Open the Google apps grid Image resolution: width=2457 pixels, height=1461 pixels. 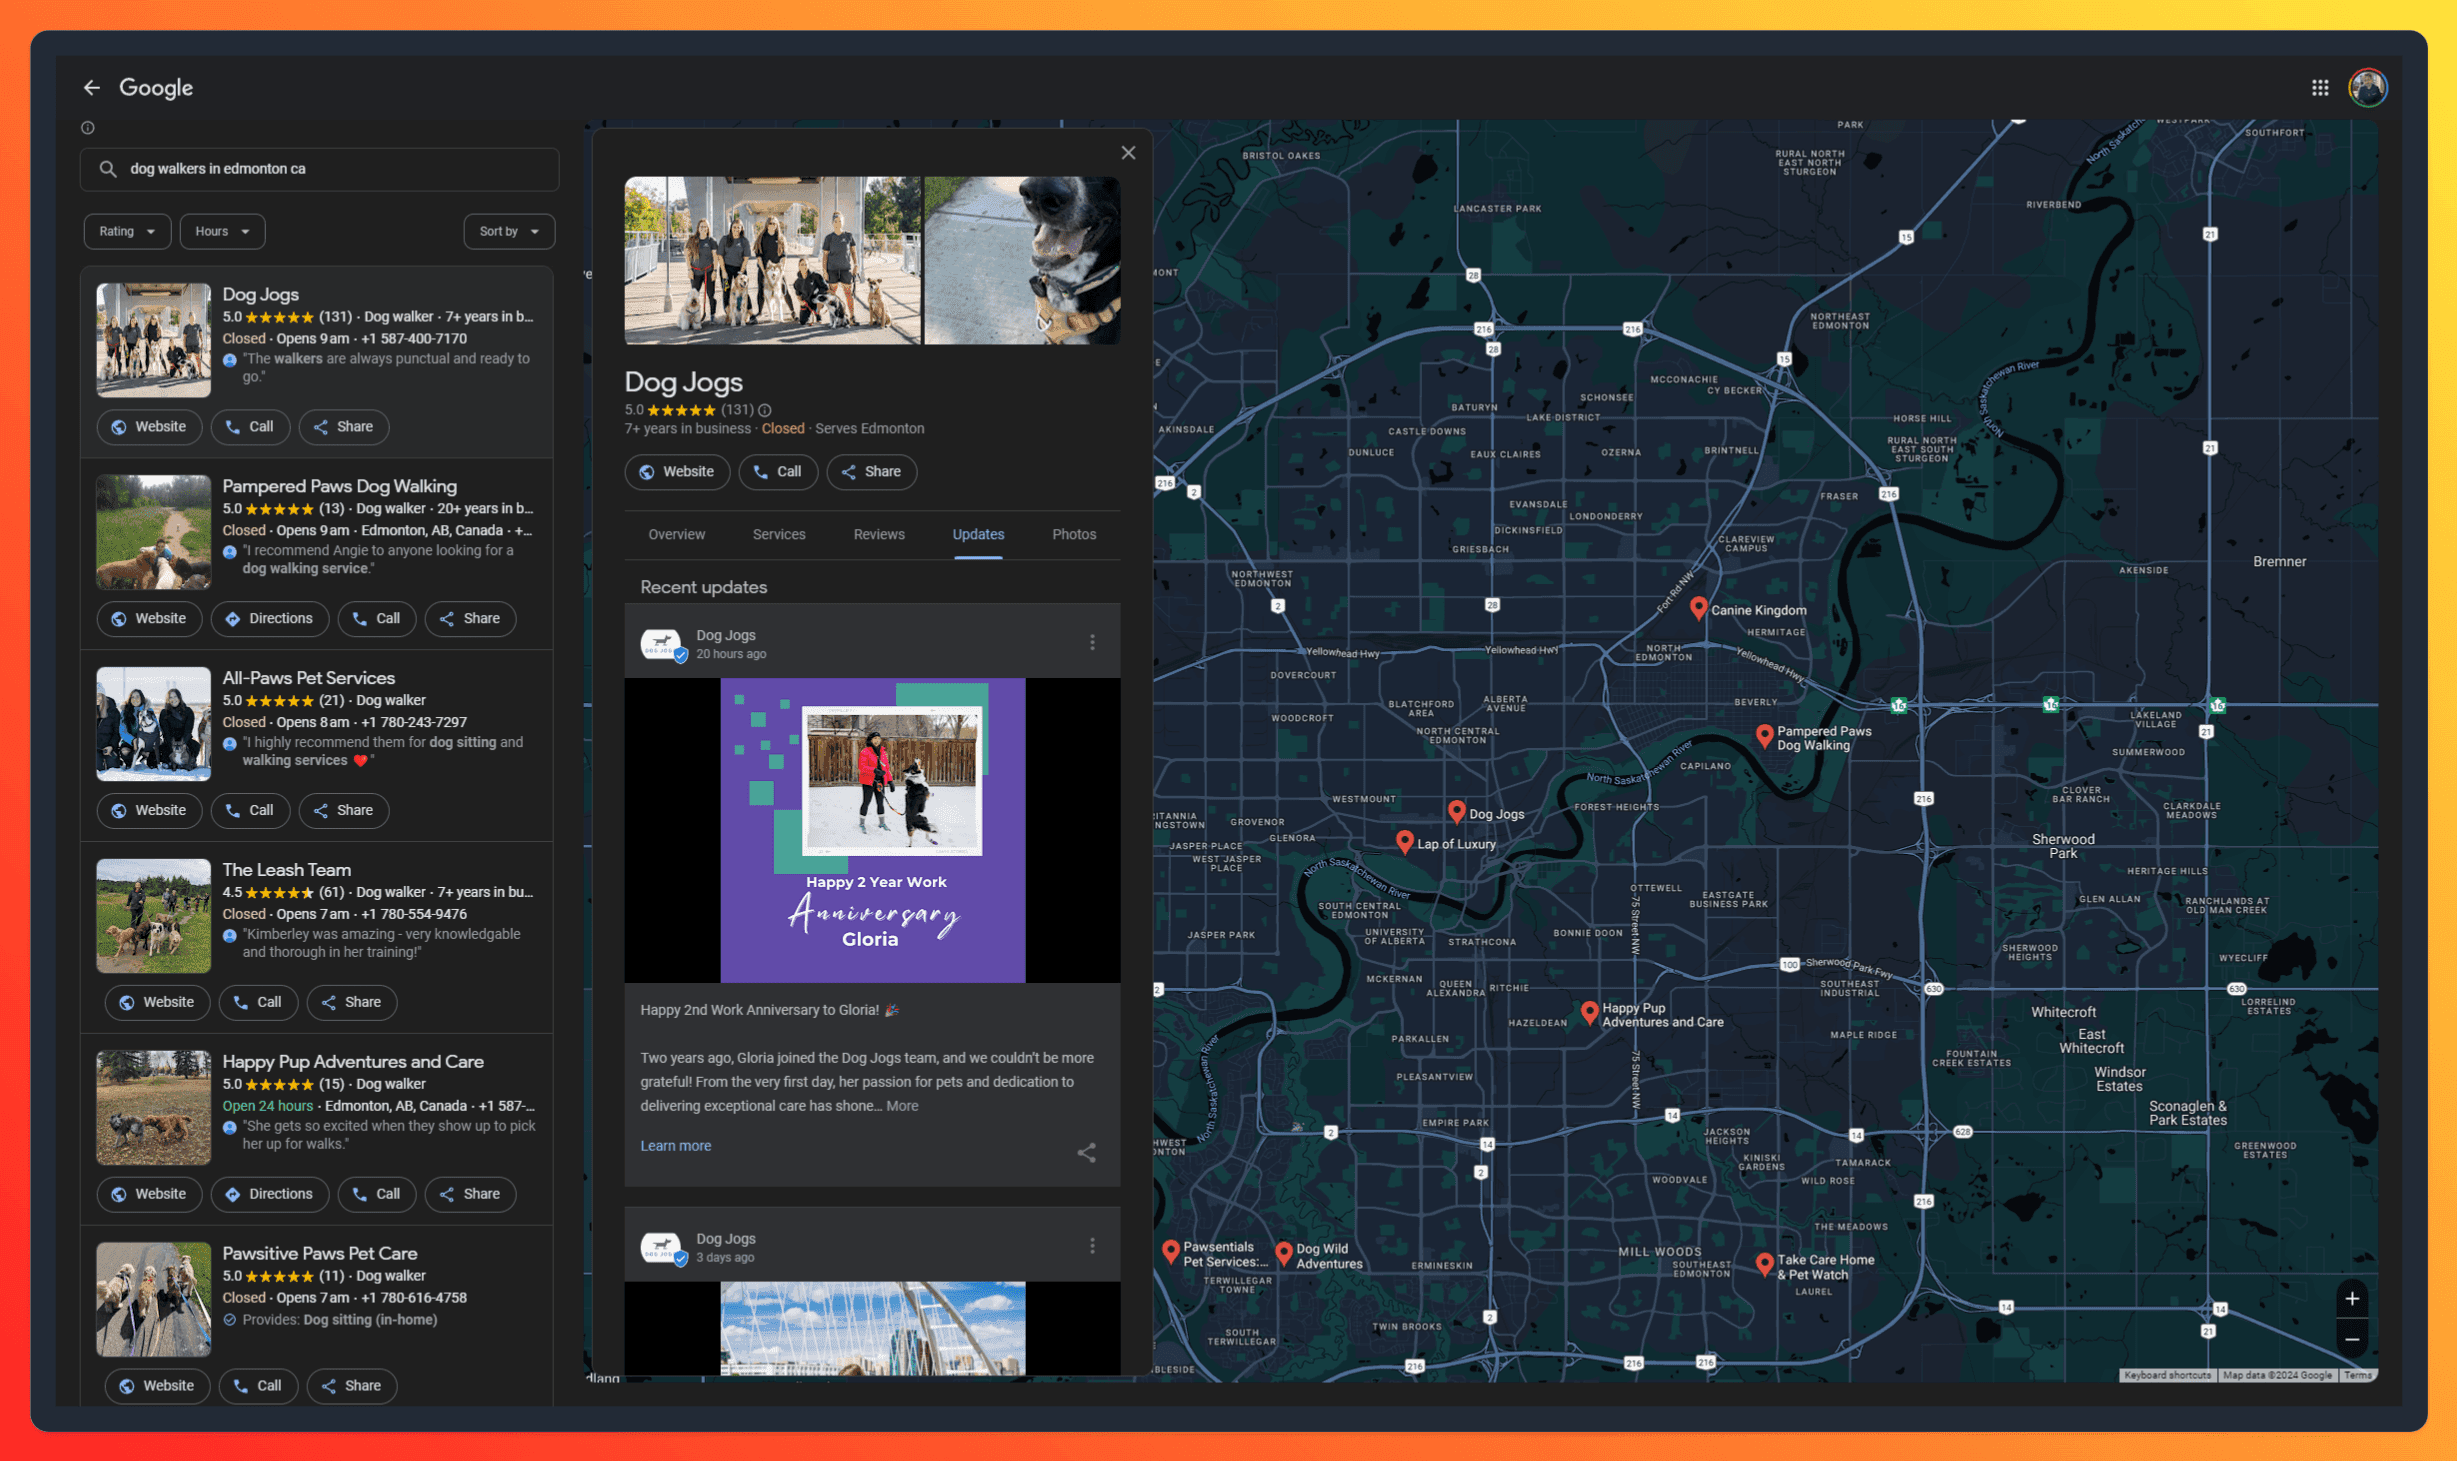click(x=2320, y=88)
